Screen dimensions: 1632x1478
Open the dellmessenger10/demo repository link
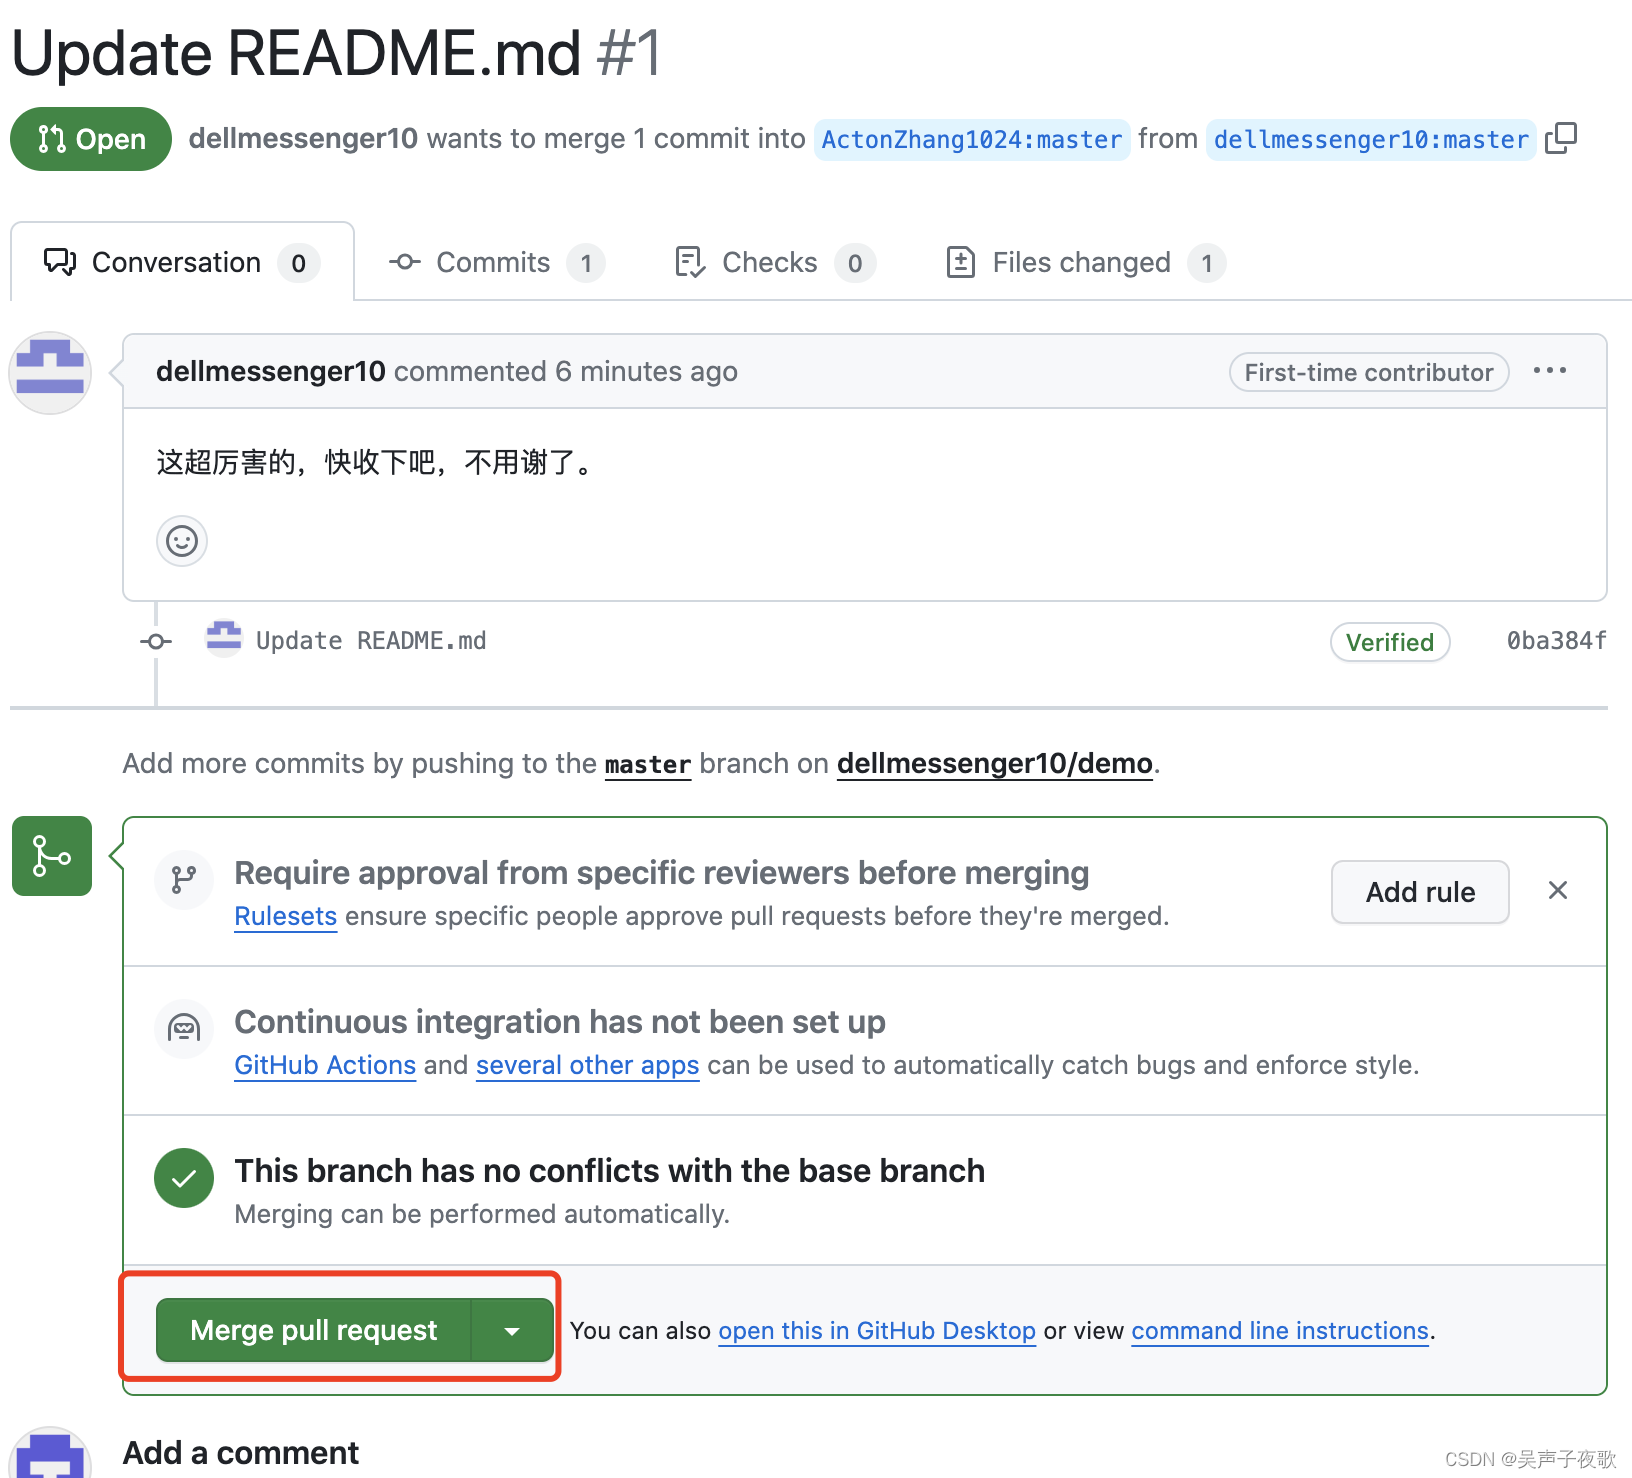coord(995,763)
